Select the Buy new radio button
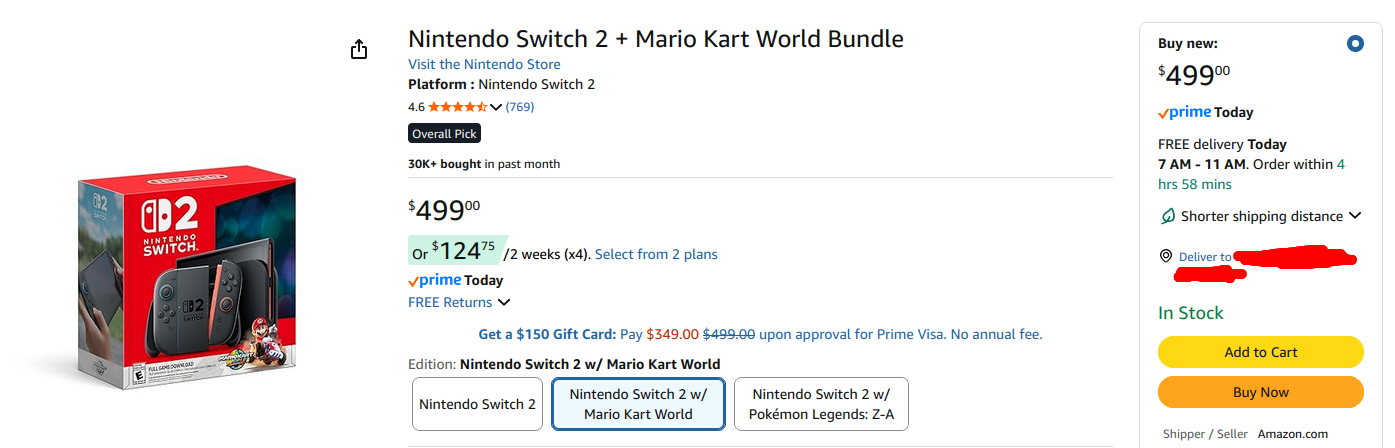Viewport: 1395px width, 448px height. click(1355, 43)
